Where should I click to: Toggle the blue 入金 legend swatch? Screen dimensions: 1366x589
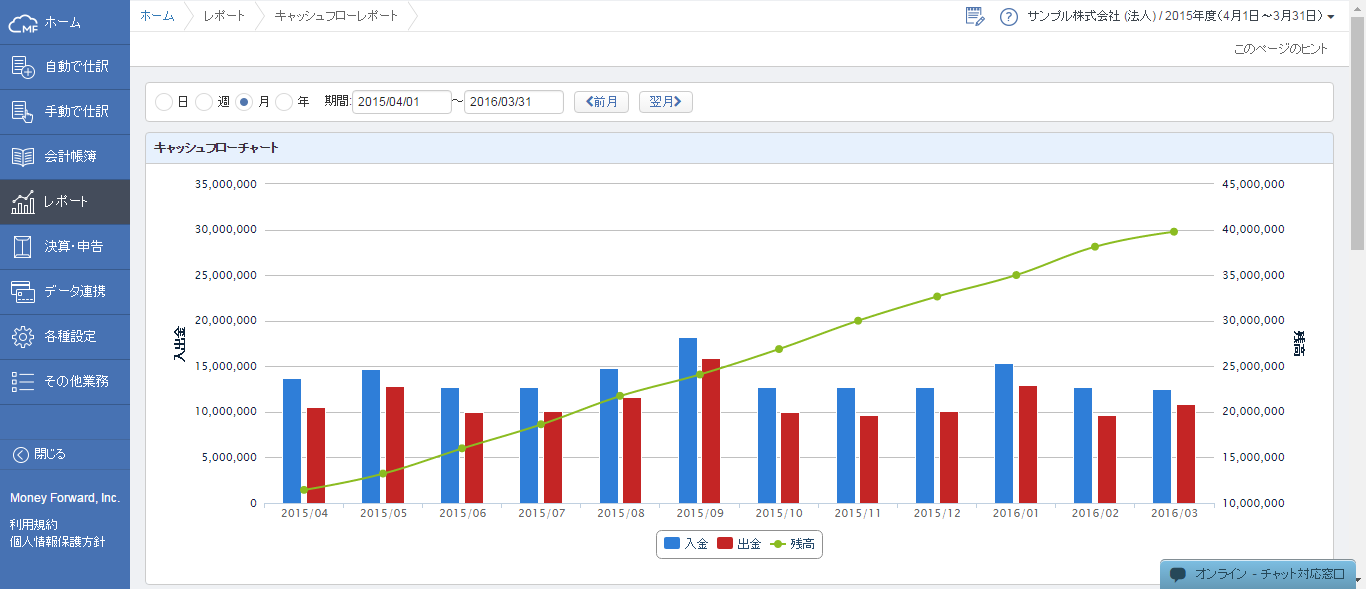[x=672, y=544]
